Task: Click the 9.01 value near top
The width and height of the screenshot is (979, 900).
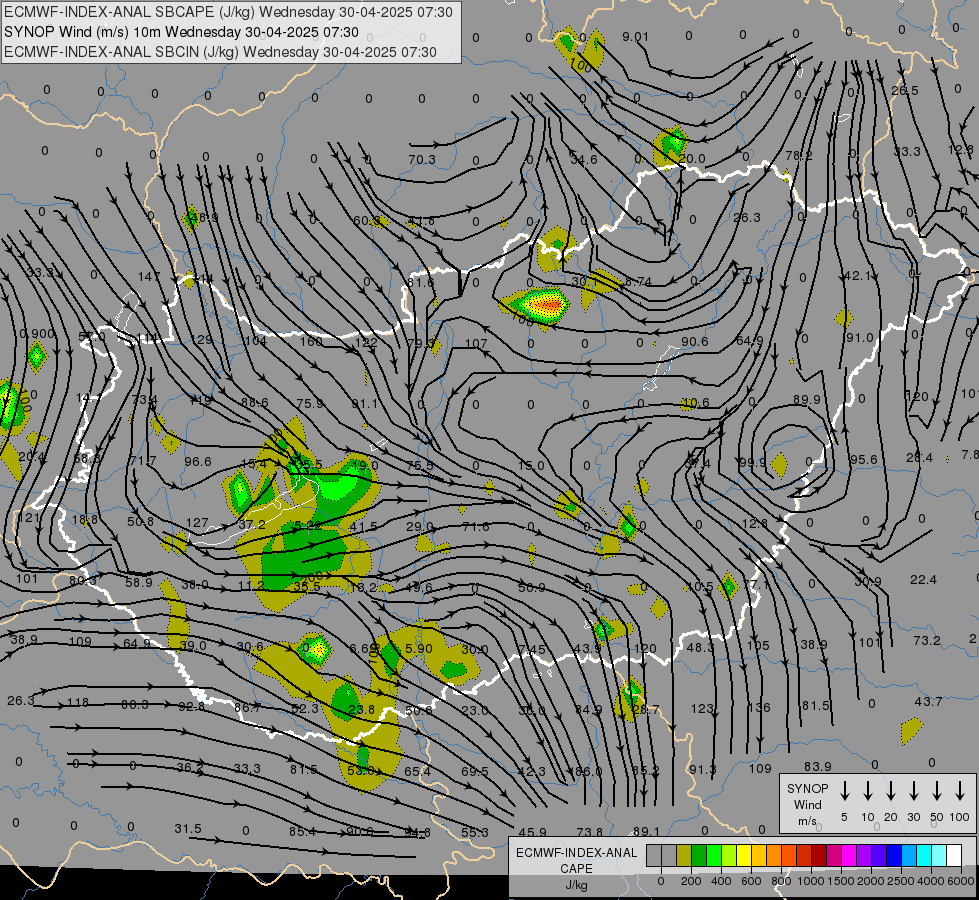Action: [636, 37]
